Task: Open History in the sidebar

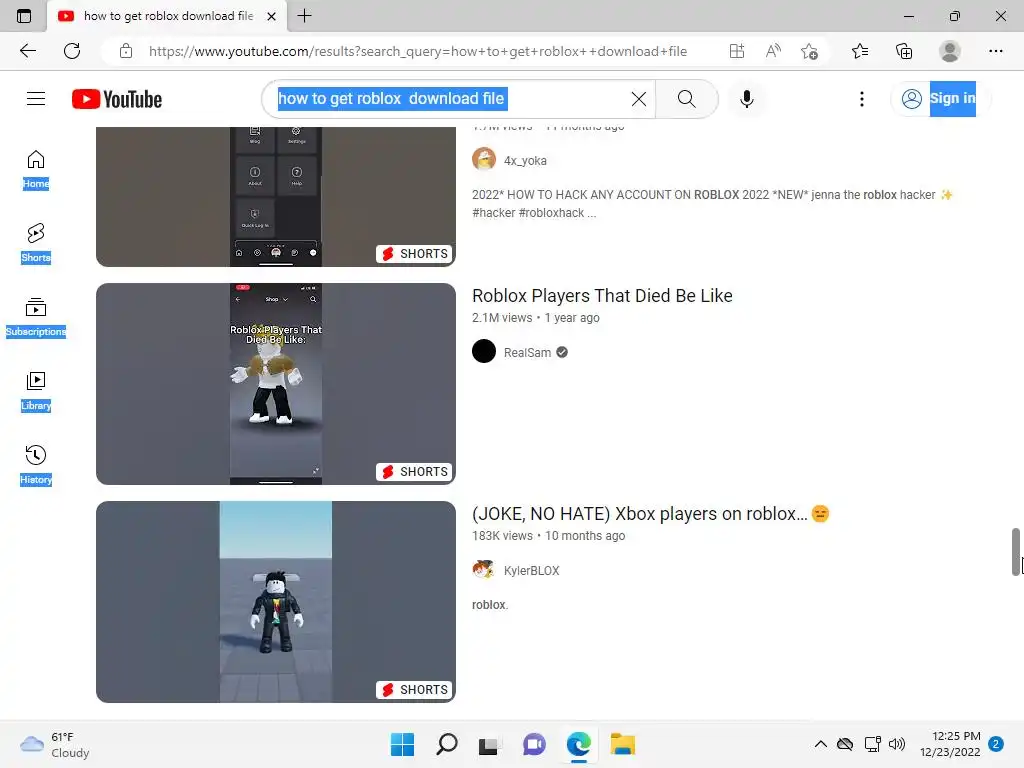Action: pos(36,465)
